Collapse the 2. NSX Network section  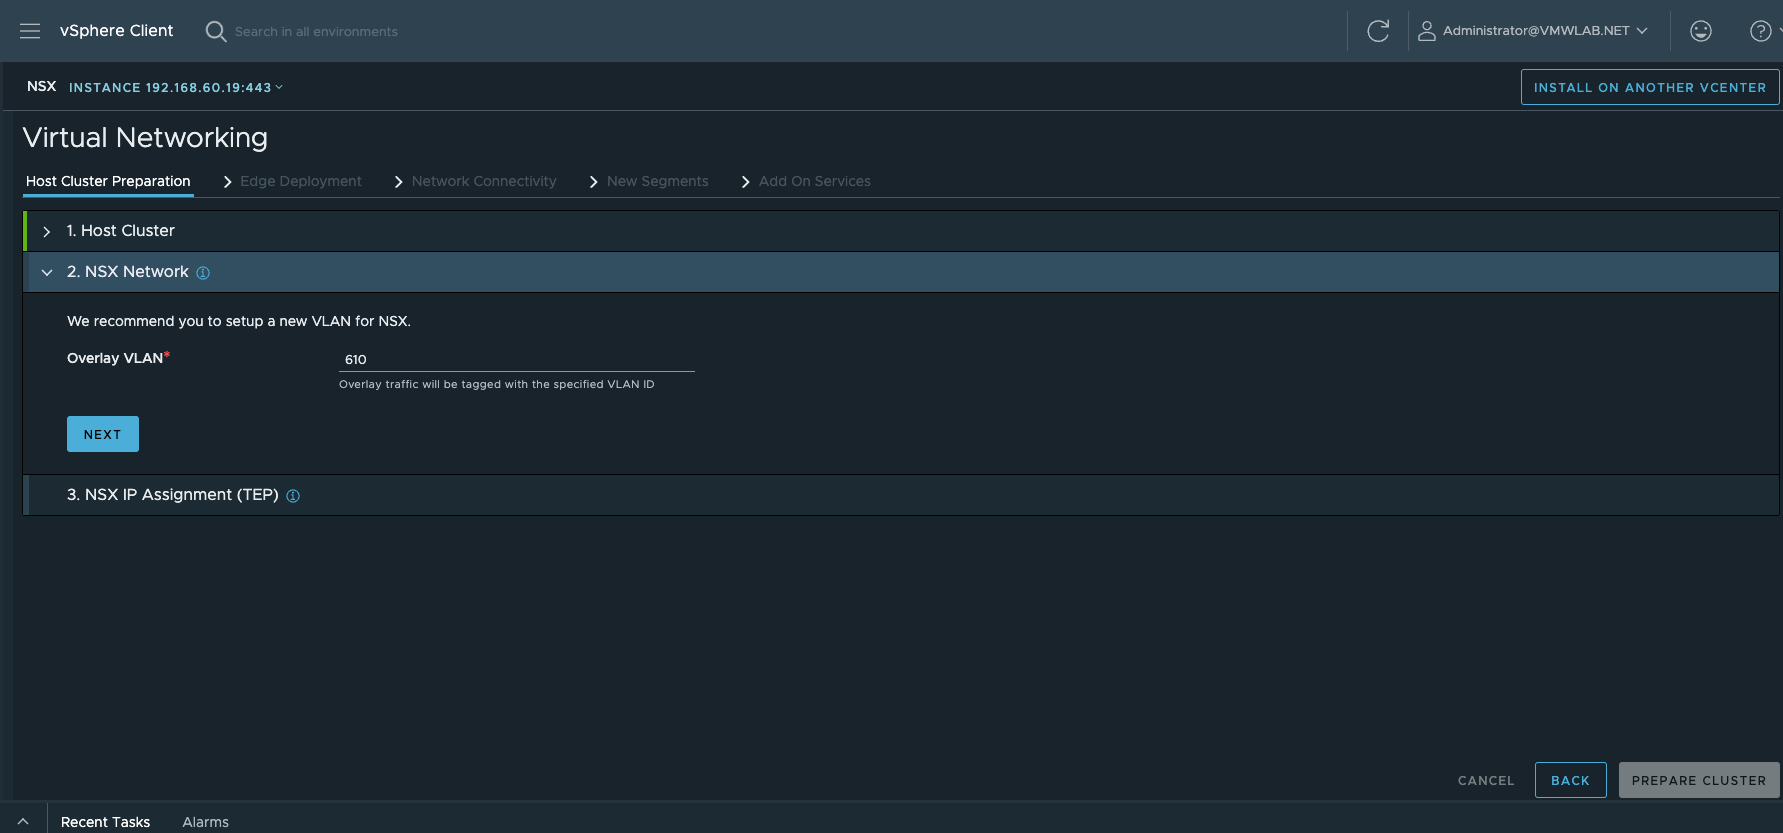pos(46,272)
